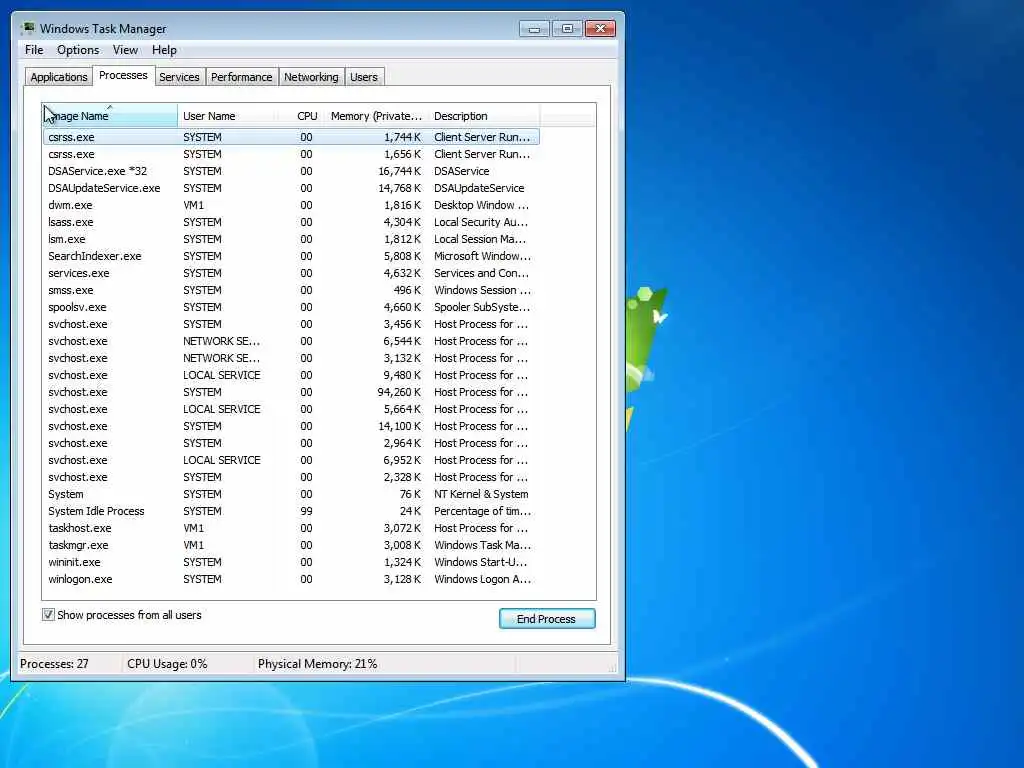1024x768 pixels.
Task: Select svchost.exe row using 5,664 K
Action: click(291, 409)
